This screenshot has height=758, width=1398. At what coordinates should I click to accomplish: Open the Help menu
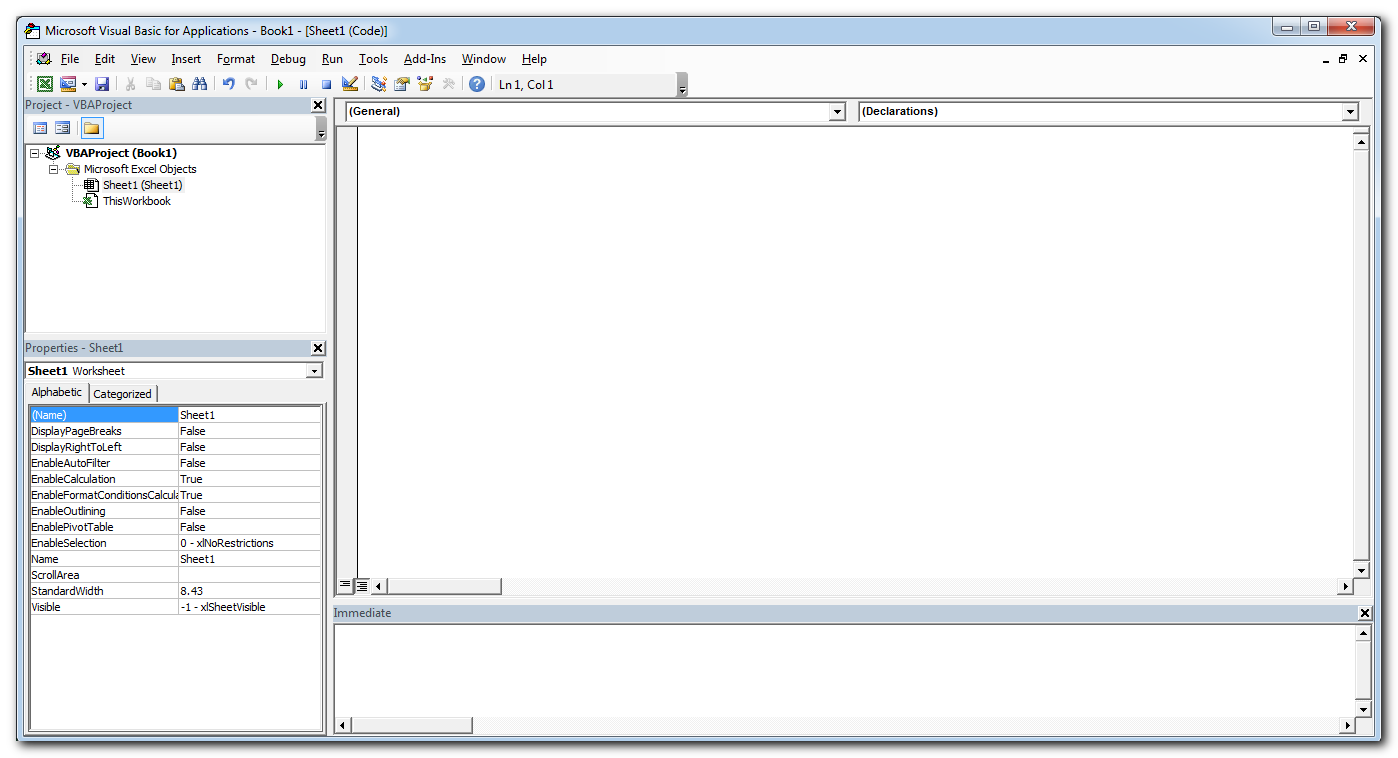coord(534,59)
